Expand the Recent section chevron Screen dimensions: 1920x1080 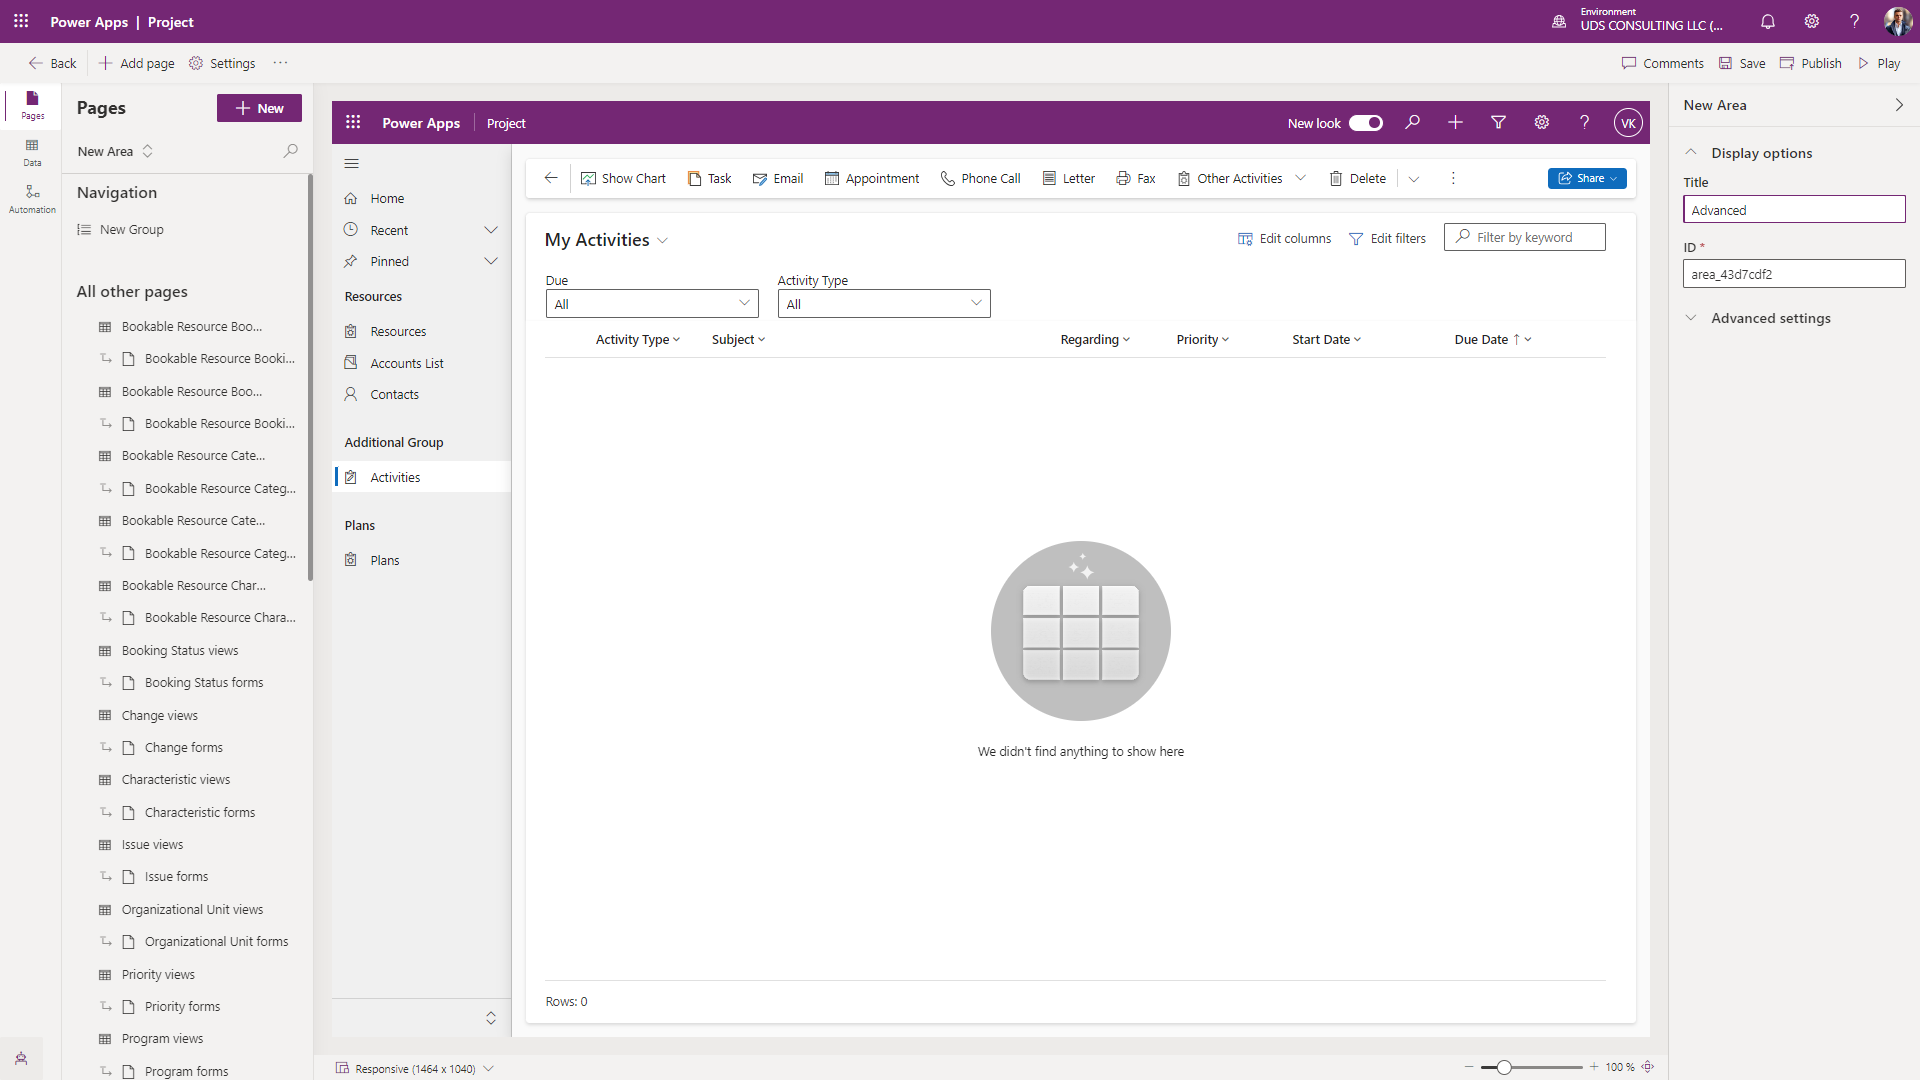[491, 230]
